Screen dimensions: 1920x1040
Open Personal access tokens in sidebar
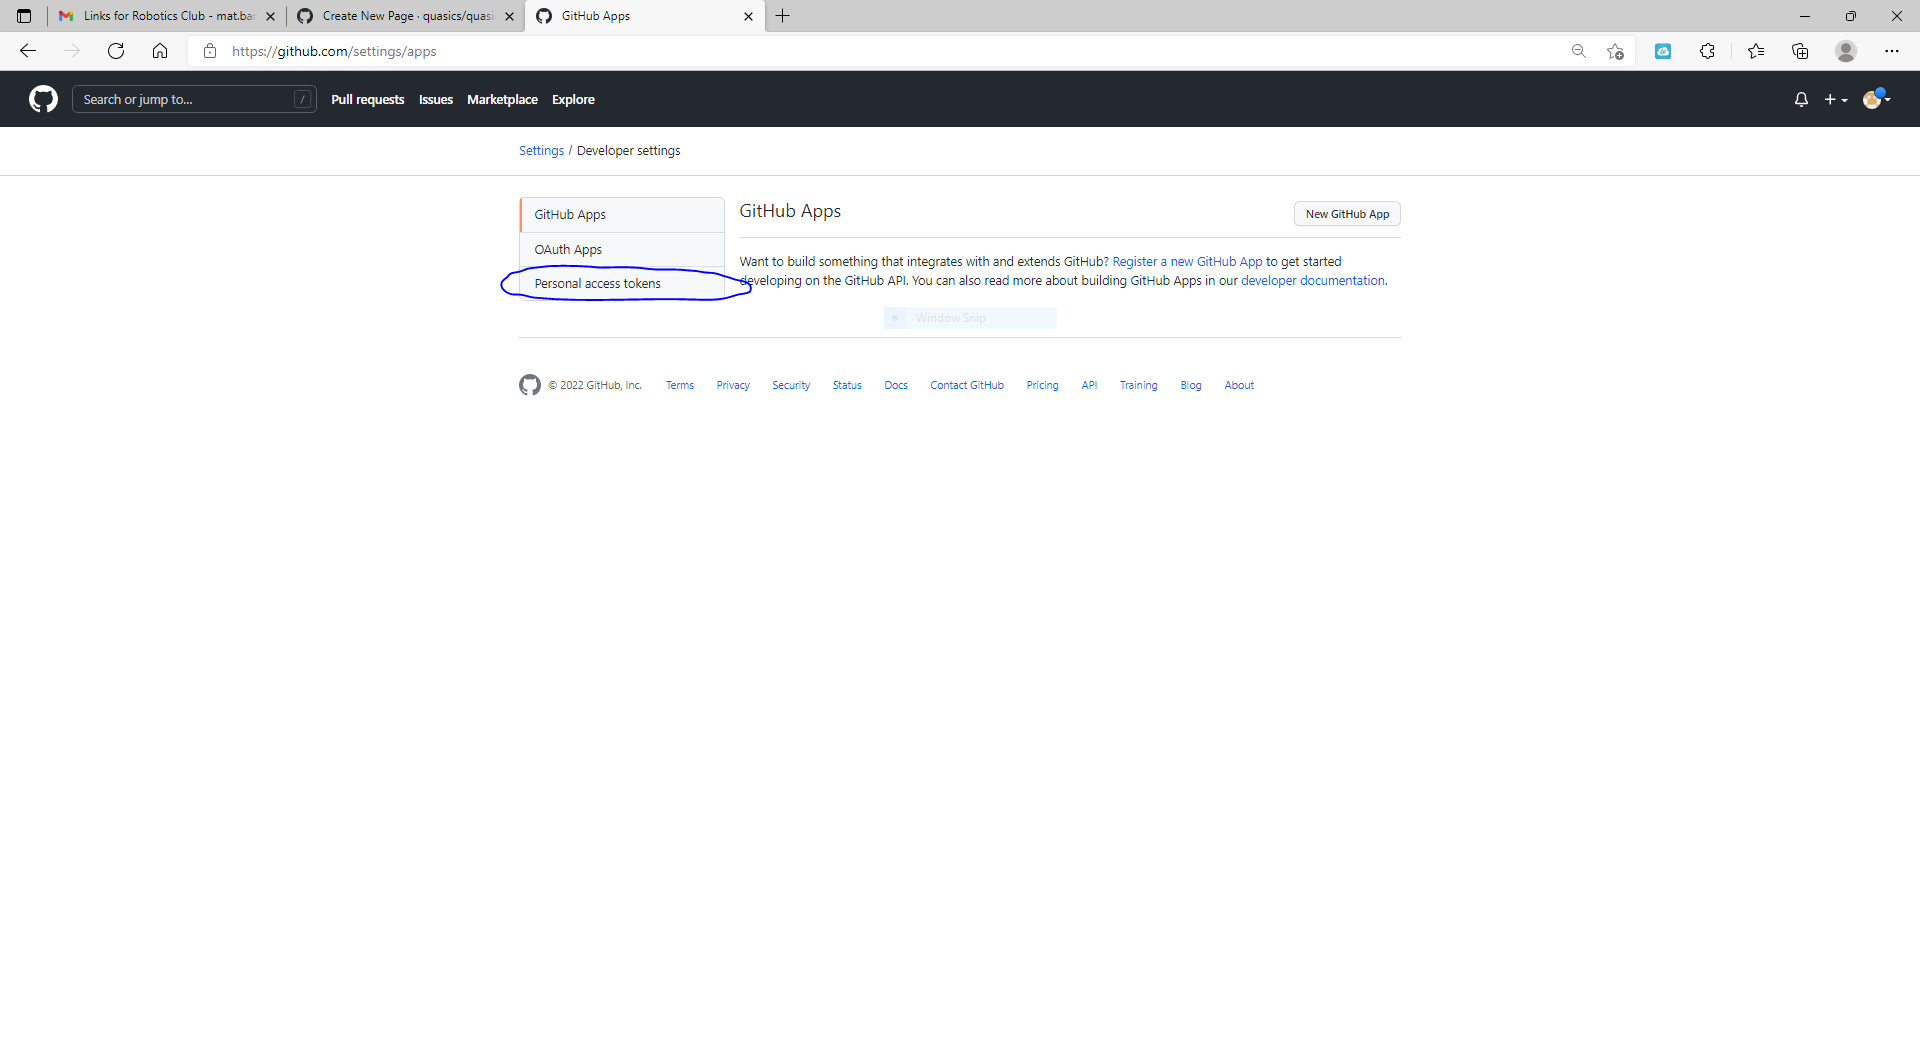(x=622, y=284)
